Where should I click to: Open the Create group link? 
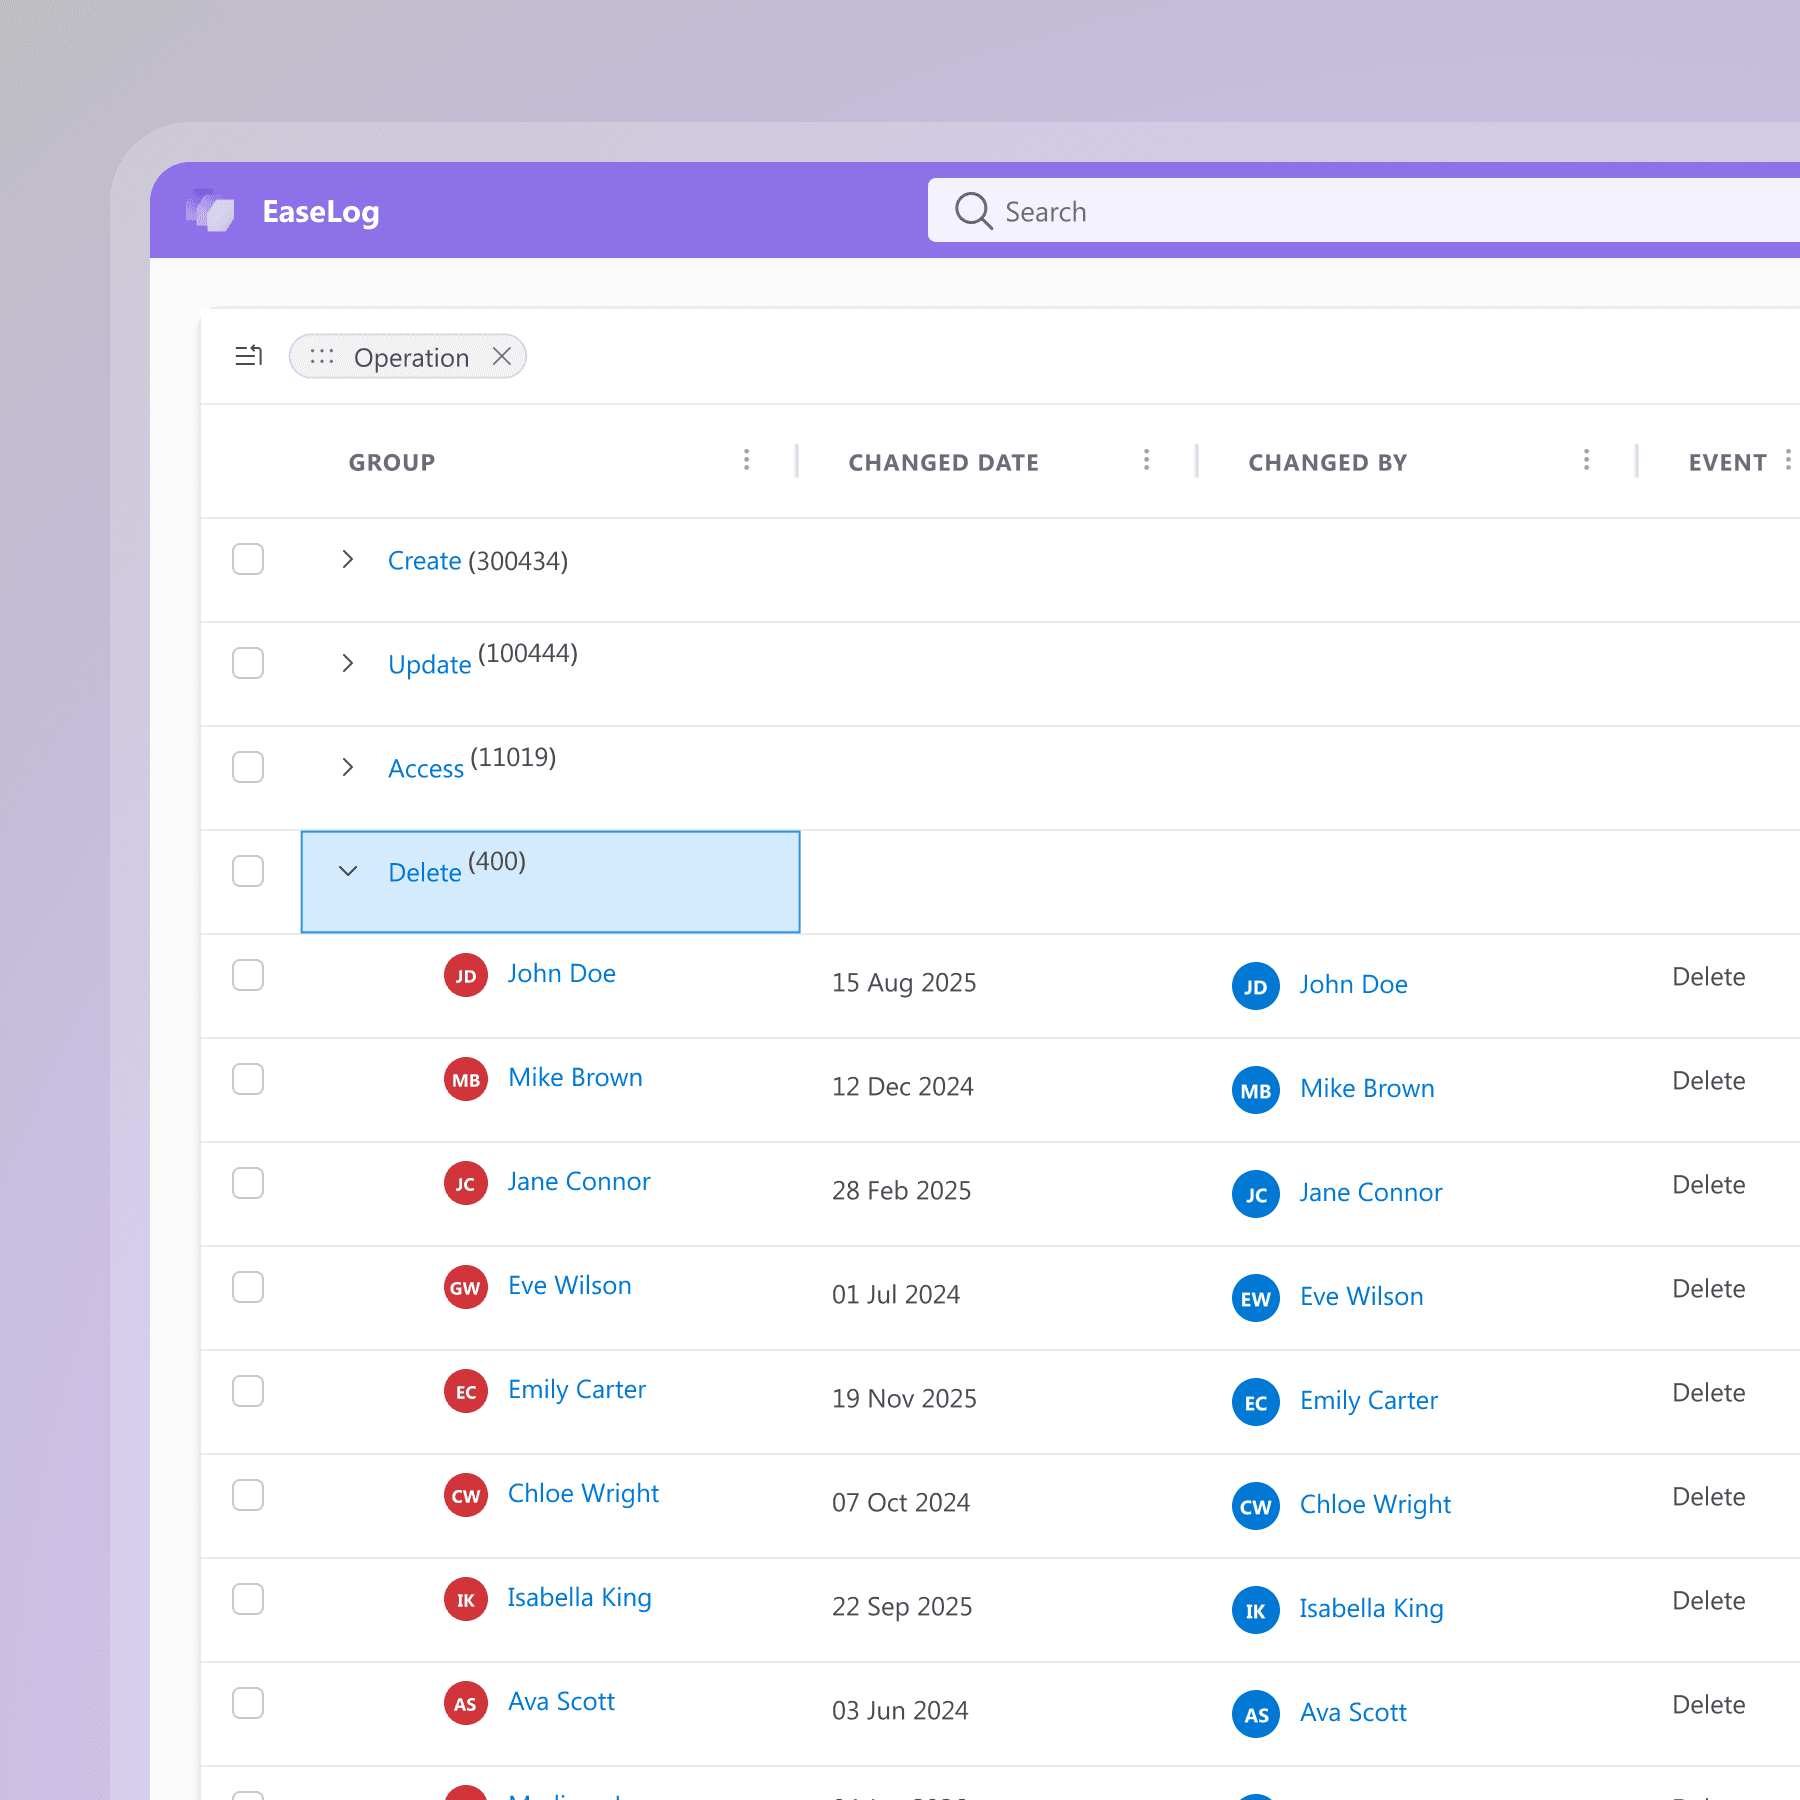(424, 561)
